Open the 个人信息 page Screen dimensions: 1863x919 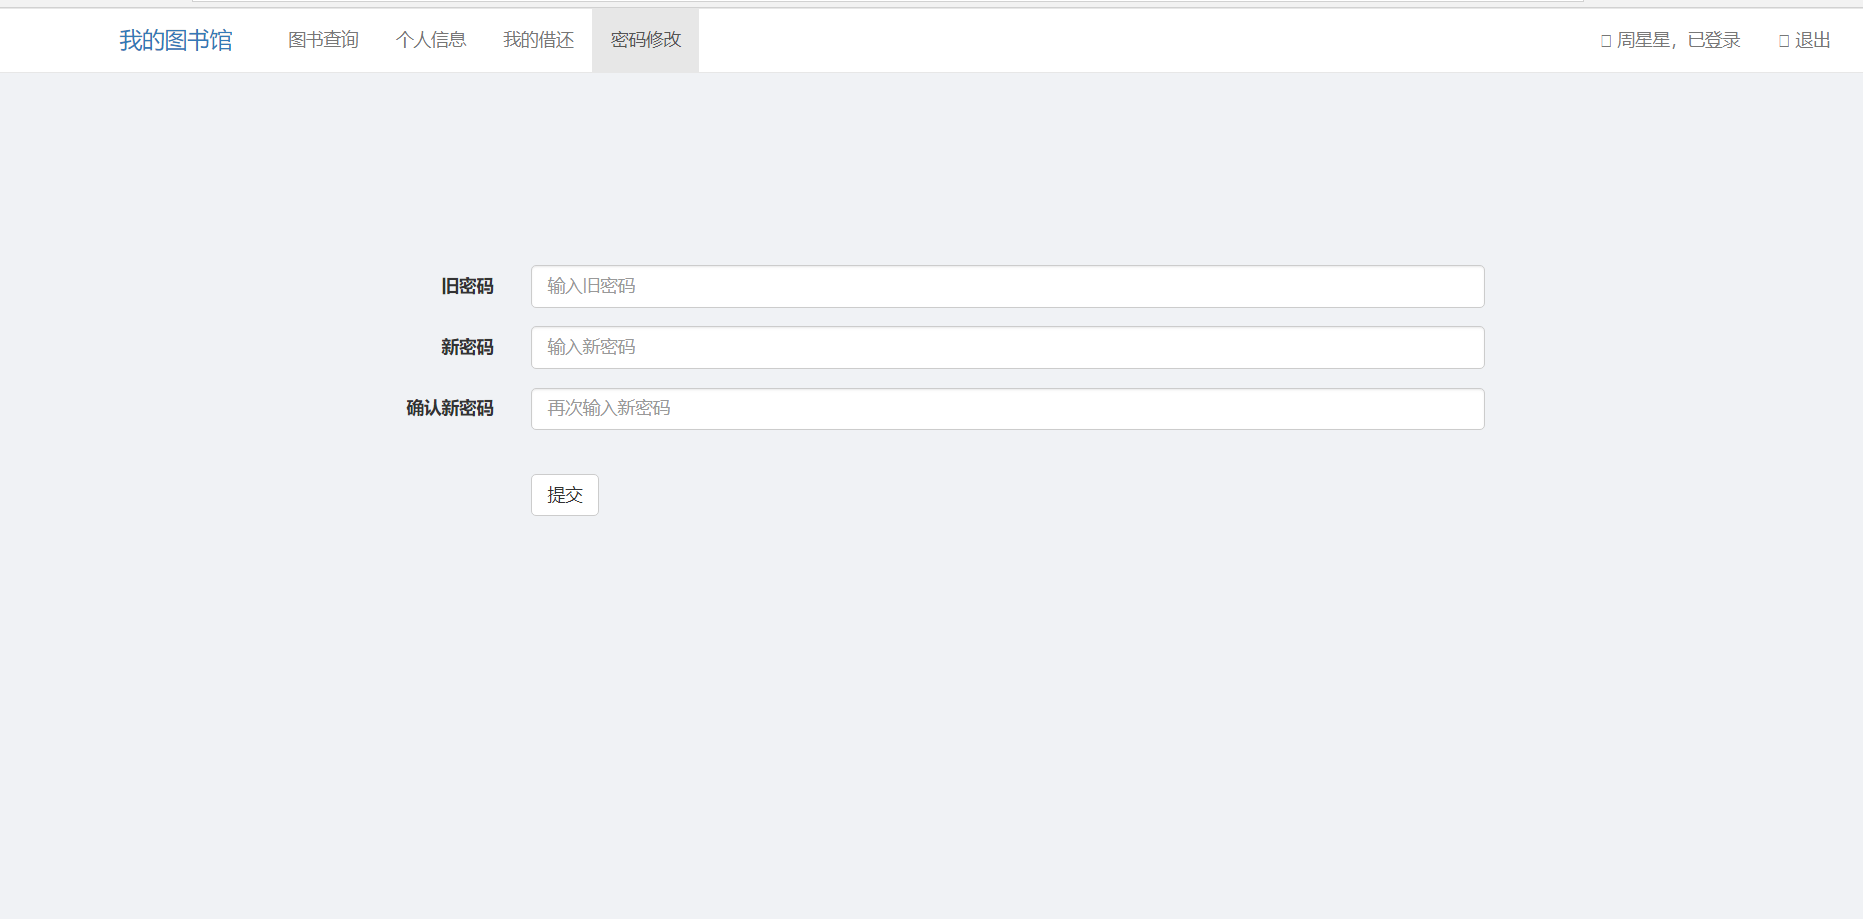[431, 40]
